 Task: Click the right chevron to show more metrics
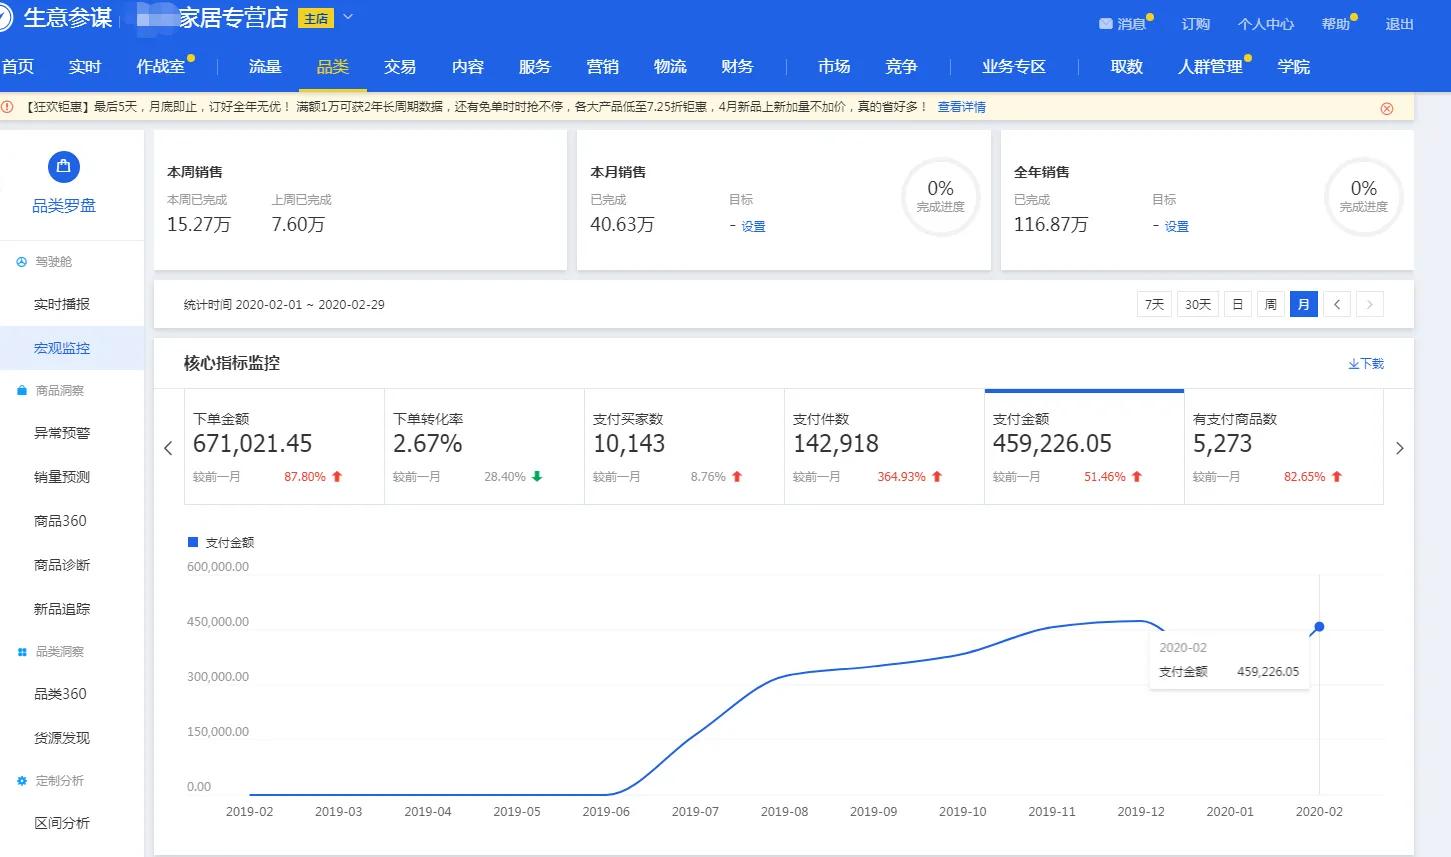click(1399, 448)
